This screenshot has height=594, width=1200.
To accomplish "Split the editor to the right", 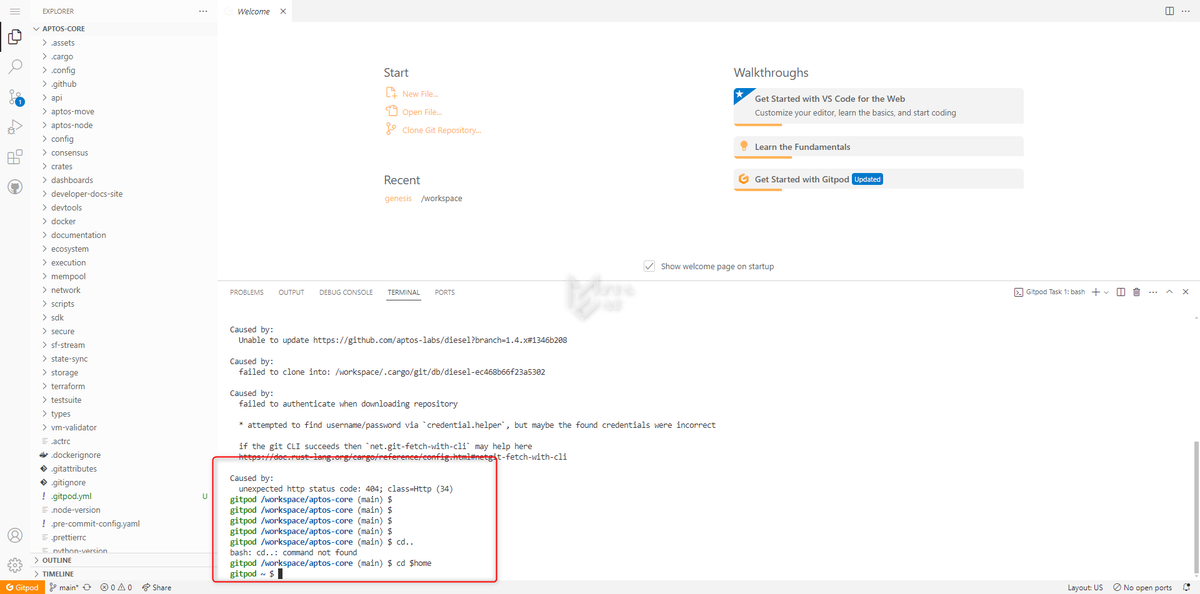I will click(x=1170, y=11).
